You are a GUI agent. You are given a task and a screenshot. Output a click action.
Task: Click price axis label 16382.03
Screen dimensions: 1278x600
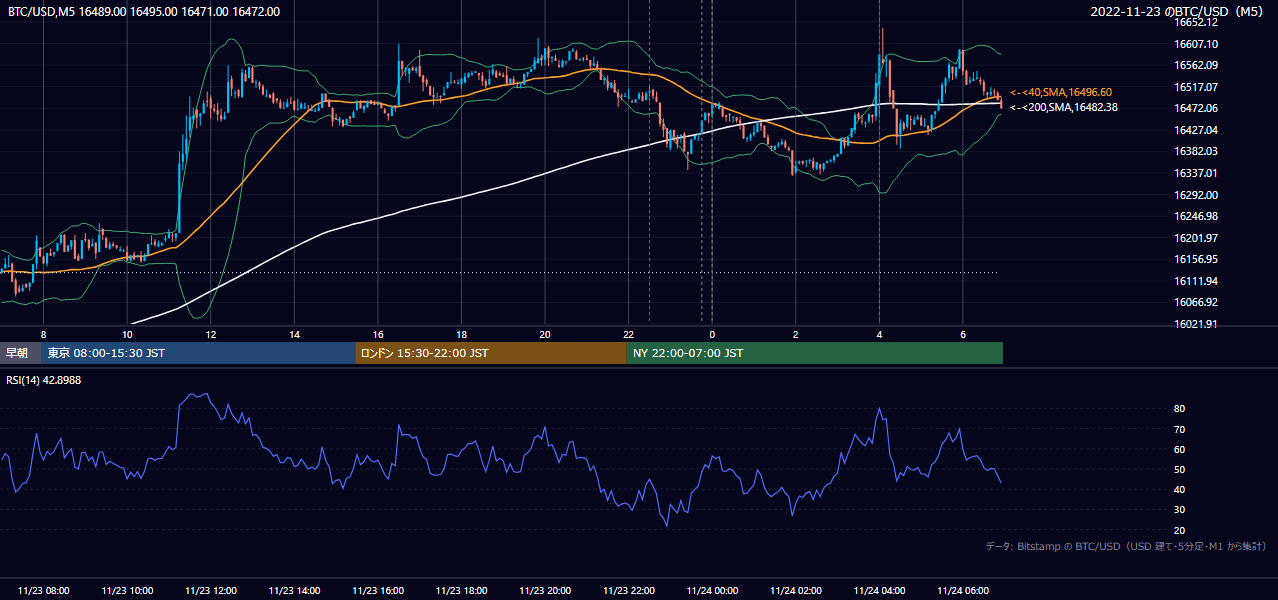click(1195, 151)
